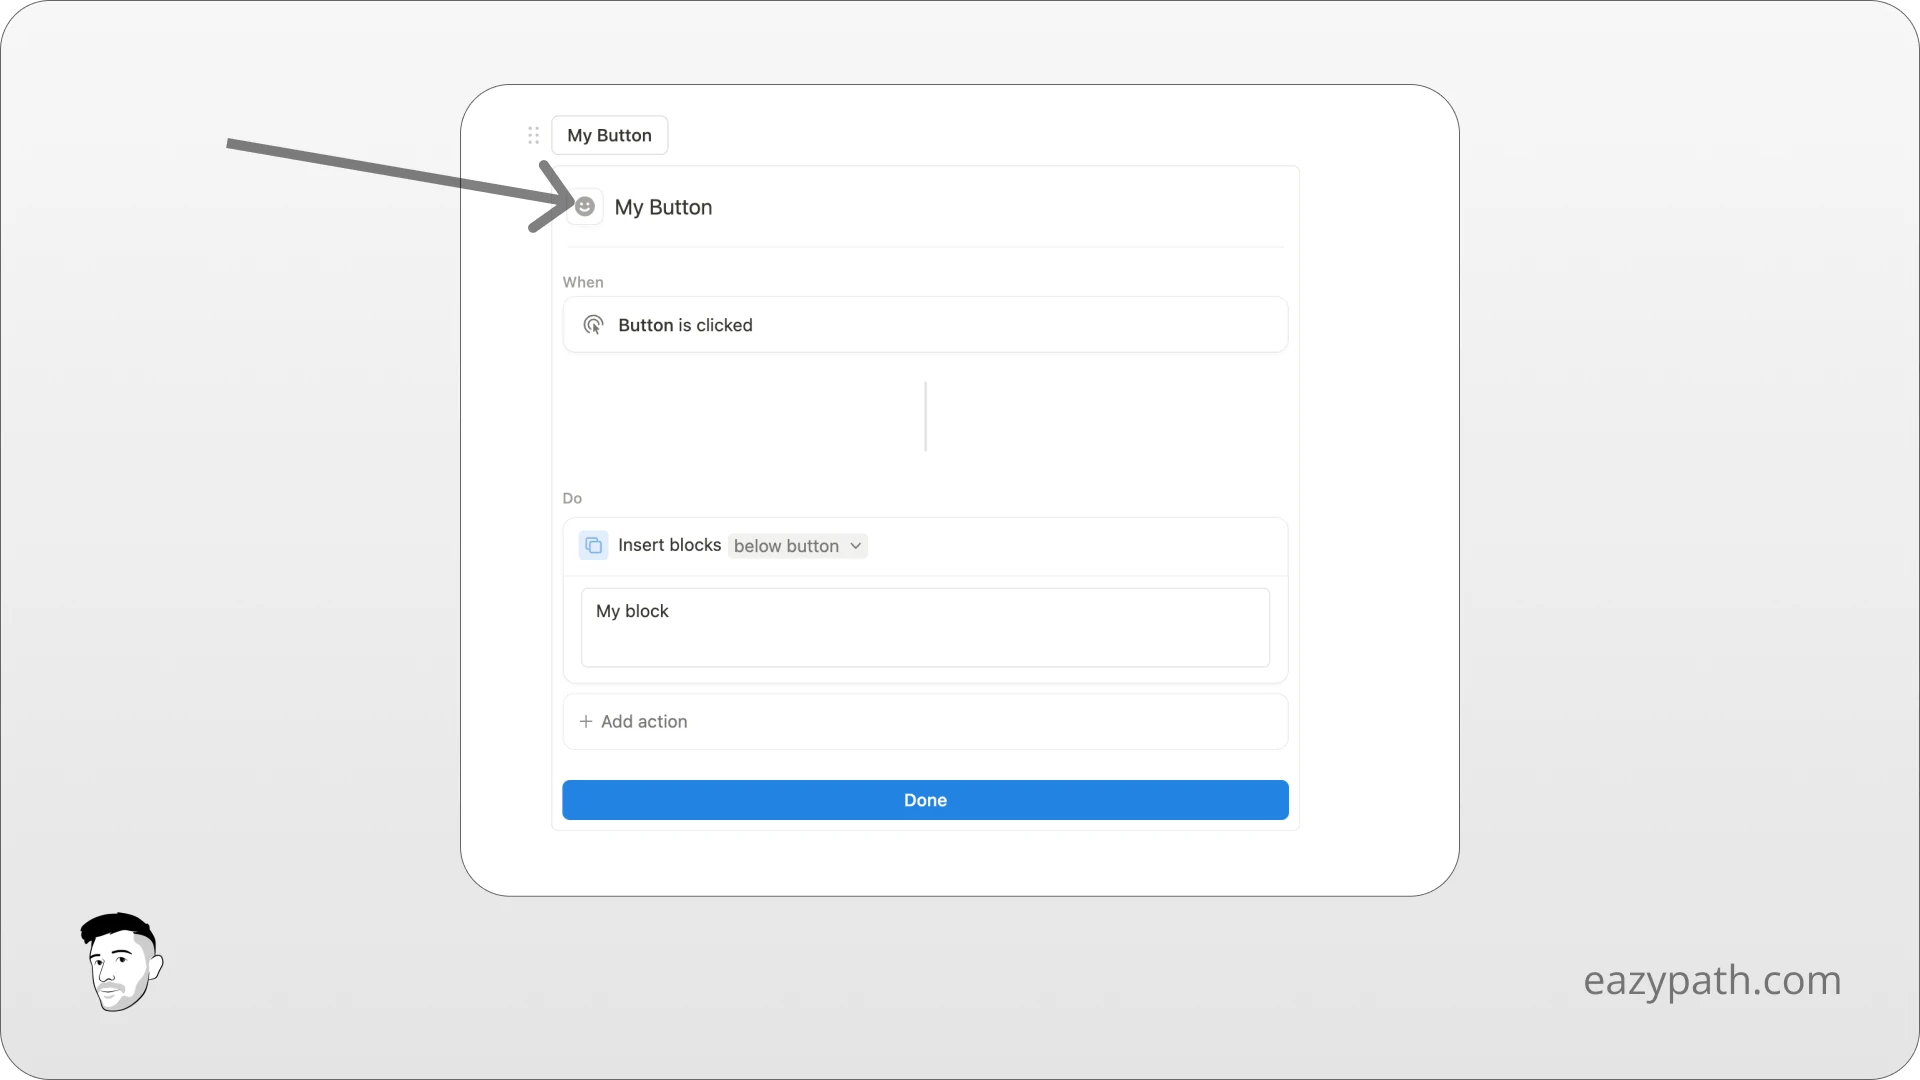Click the Do section label
The image size is (1920, 1080).
[572, 498]
